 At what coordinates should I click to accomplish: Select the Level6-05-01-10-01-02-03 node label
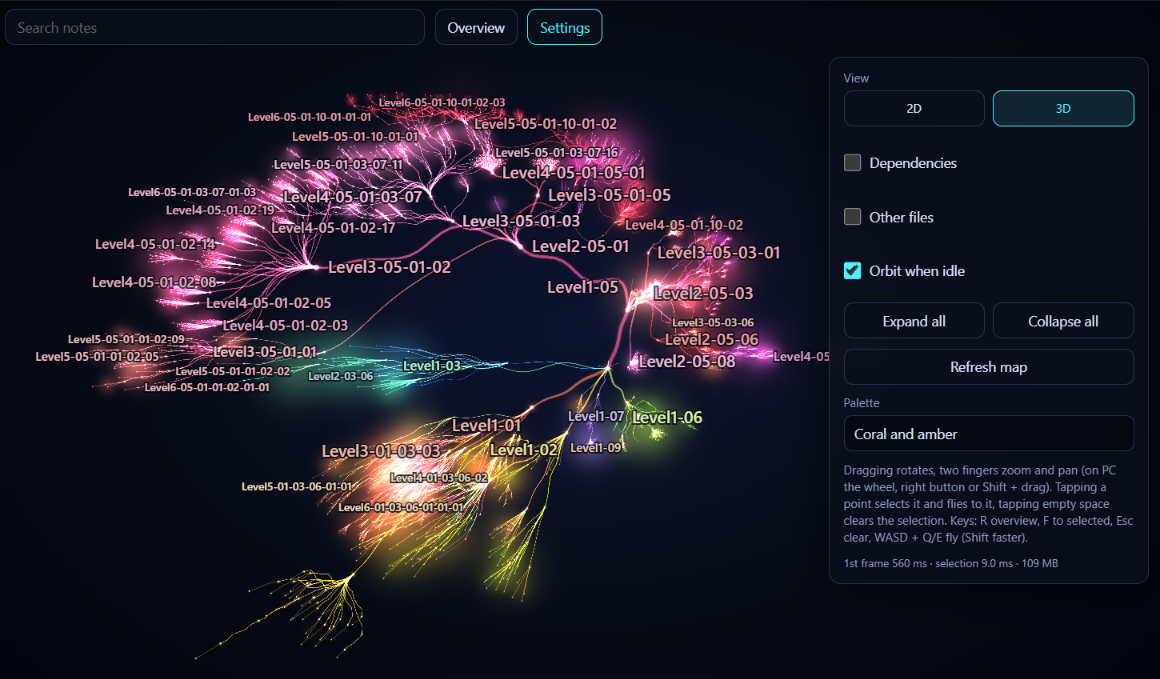(x=442, y=102)
